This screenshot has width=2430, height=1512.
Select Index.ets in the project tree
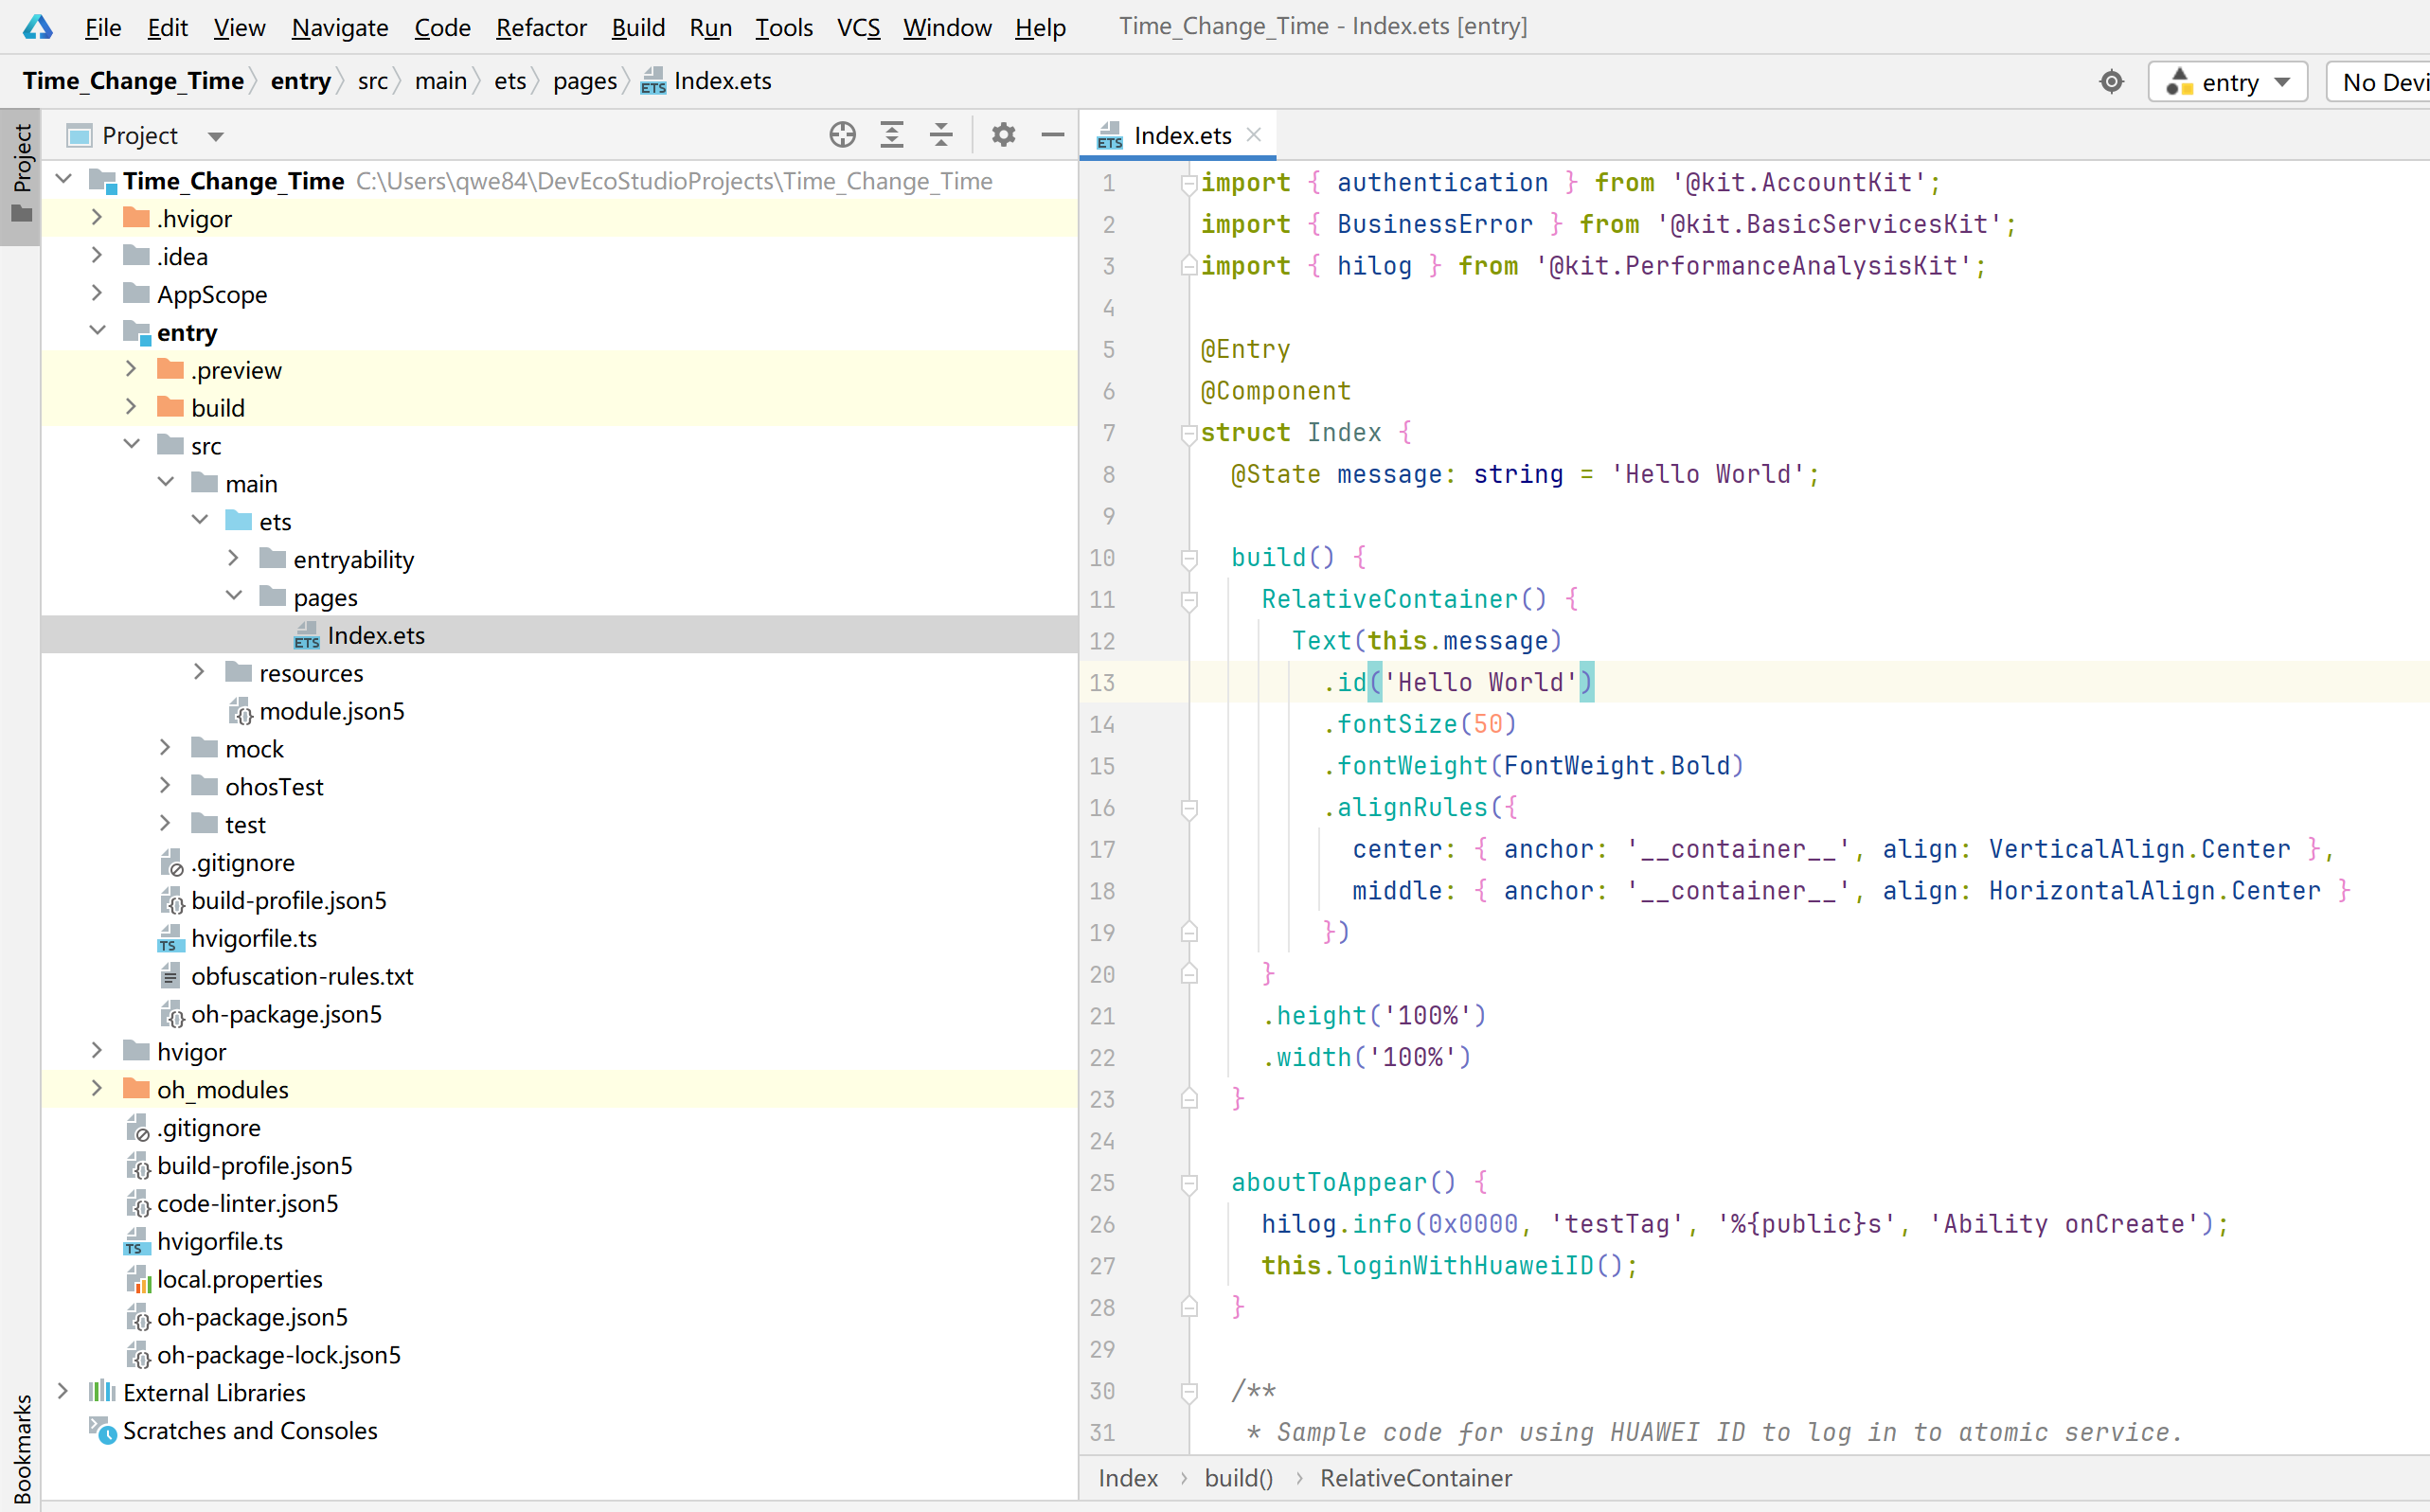[x=559, y=635]
